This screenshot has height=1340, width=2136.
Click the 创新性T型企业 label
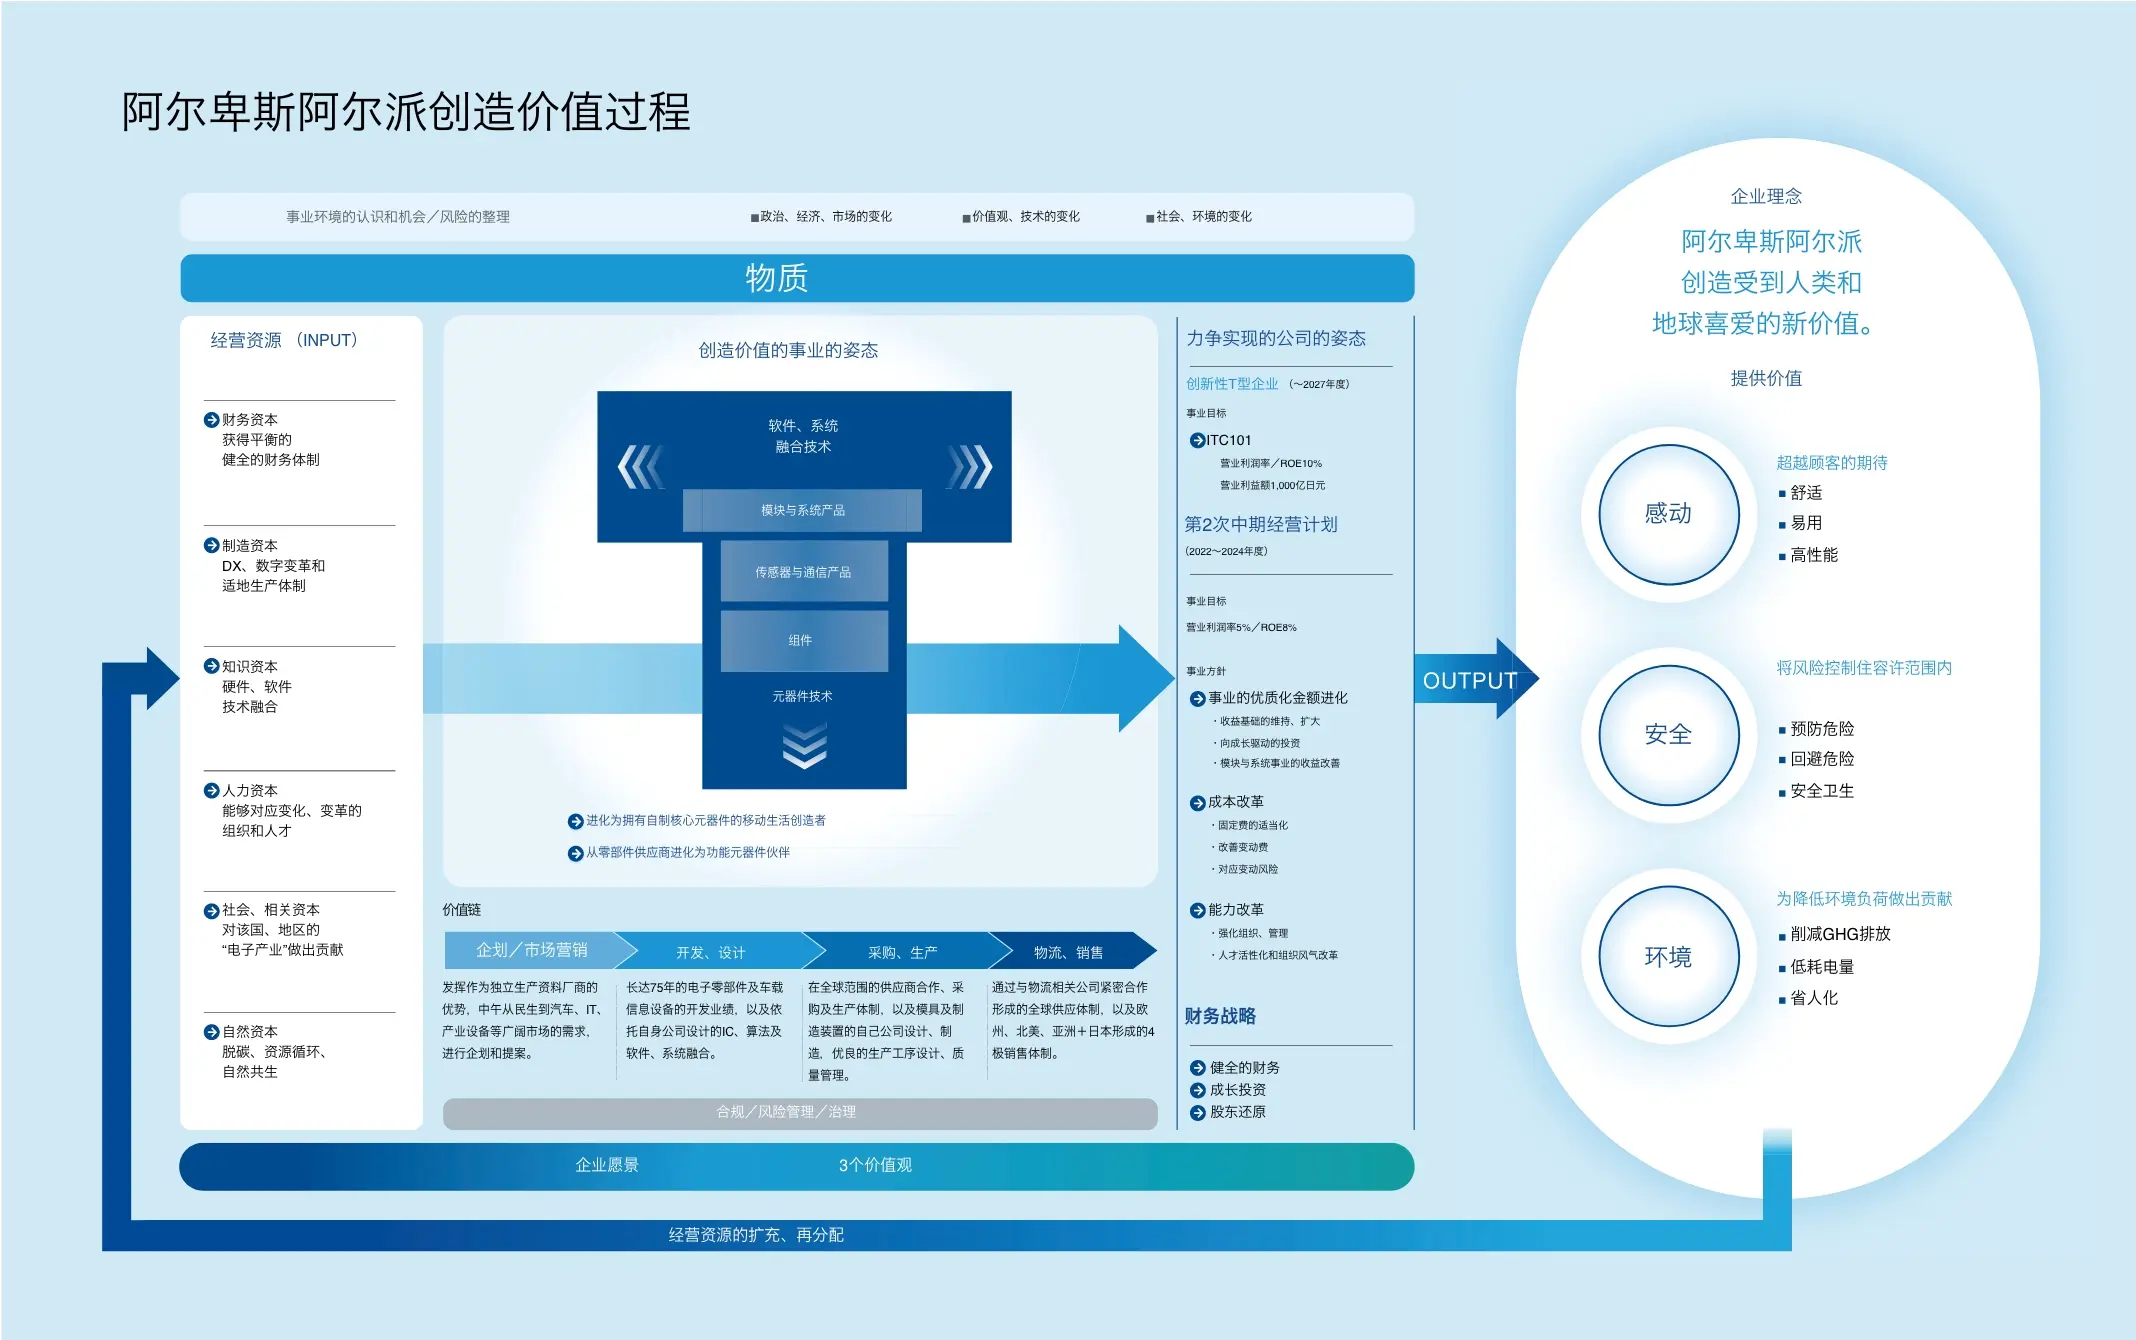pos(1232,384)
